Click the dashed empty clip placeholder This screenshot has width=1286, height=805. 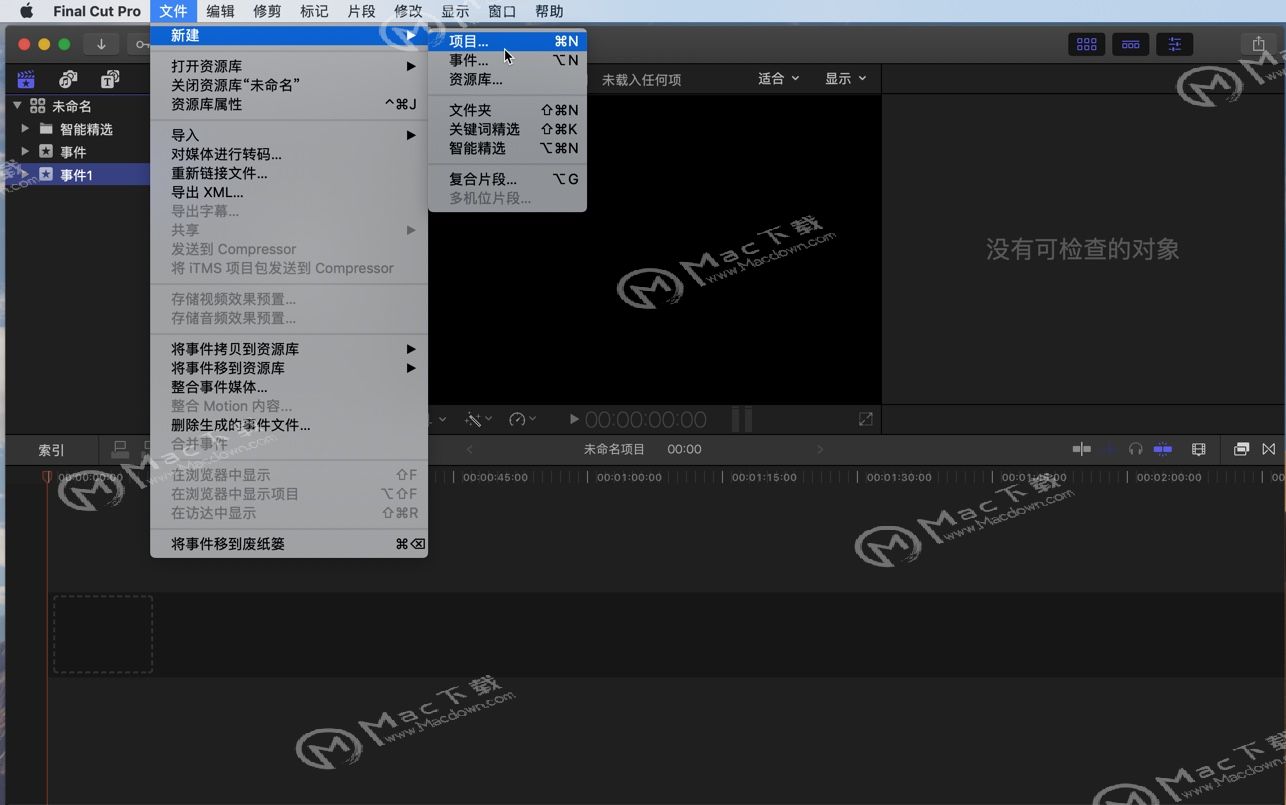pos(103,634)
